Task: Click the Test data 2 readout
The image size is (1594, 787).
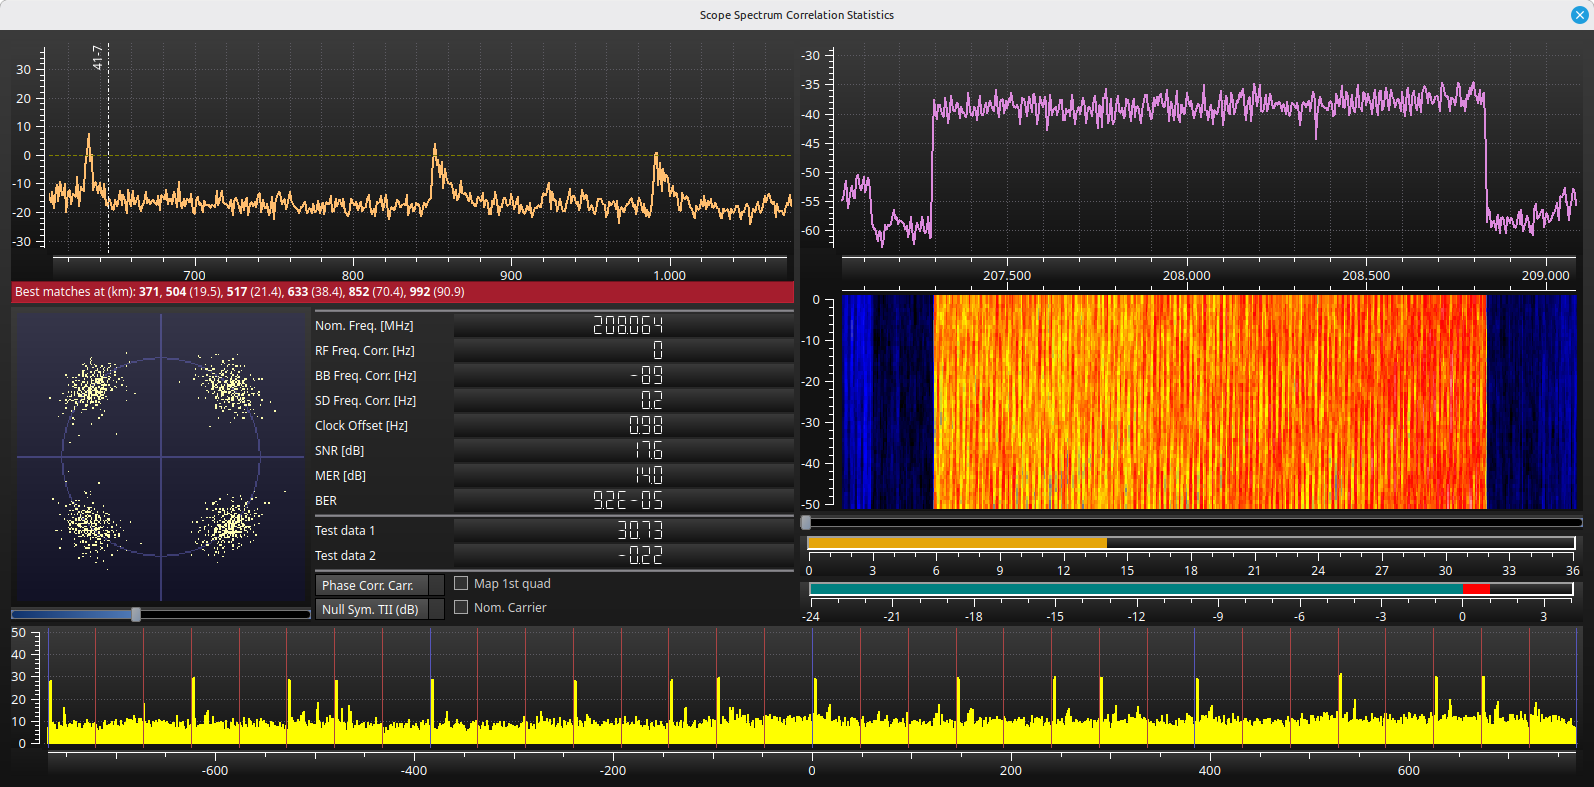Action: click(624, 555)
